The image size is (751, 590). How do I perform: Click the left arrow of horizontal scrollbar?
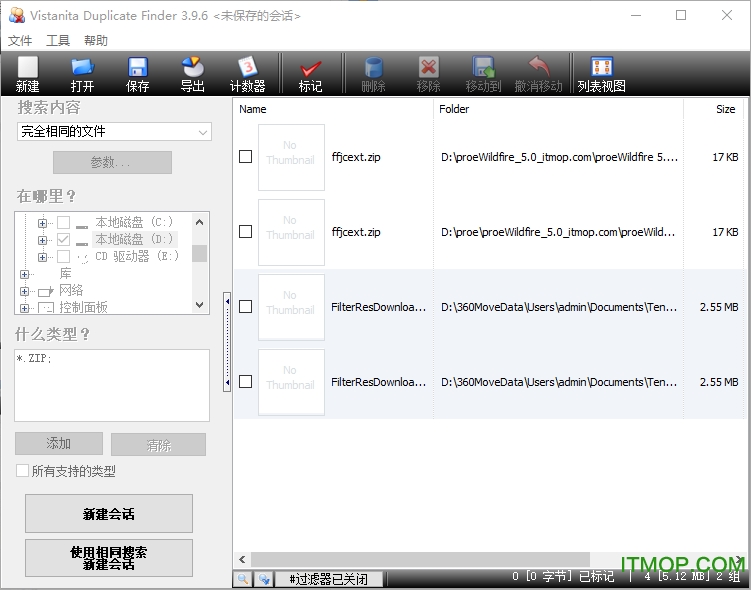coord(242,559)
